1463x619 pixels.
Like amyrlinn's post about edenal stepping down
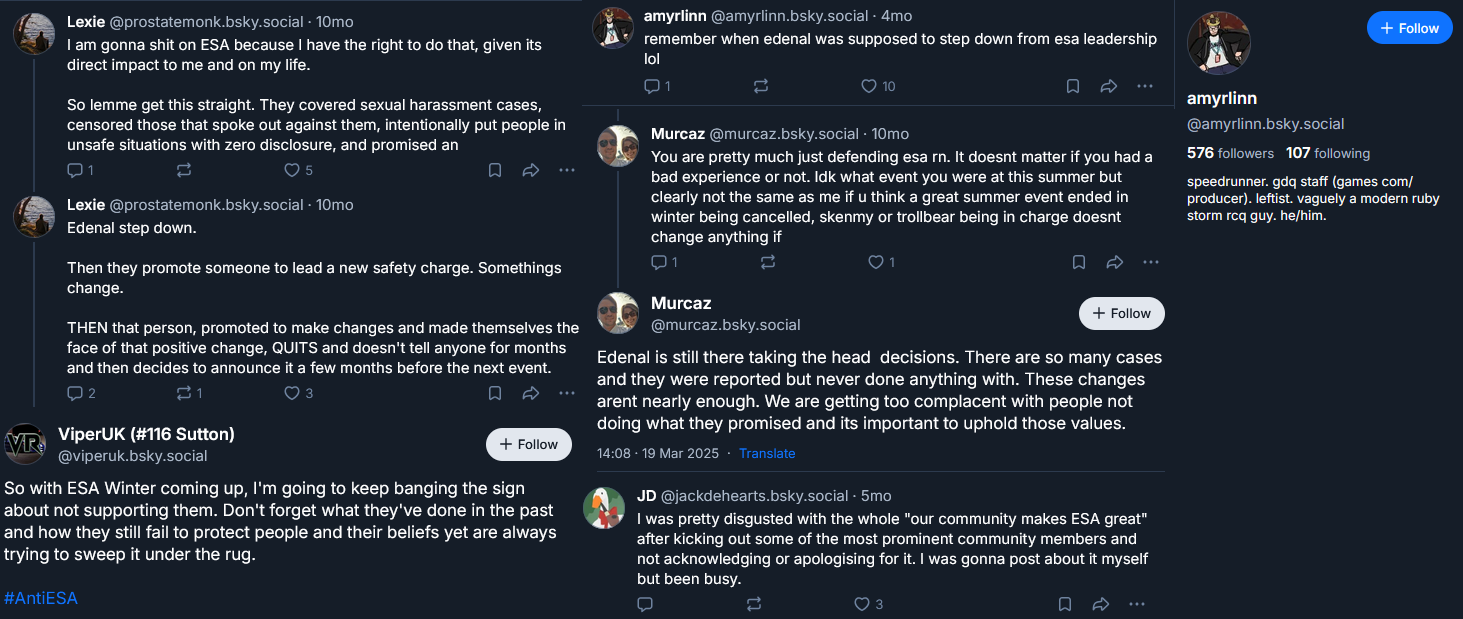[x=878, y=87]
